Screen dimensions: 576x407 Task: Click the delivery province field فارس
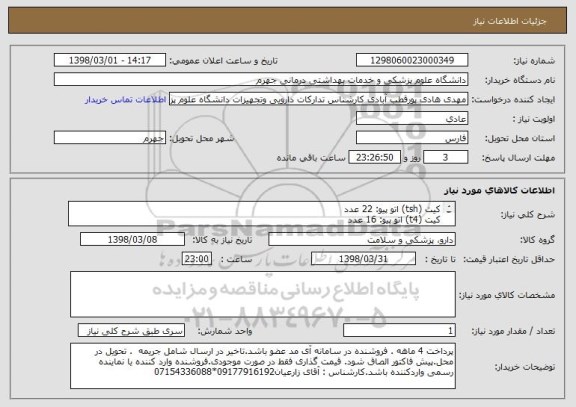(x=412, y=138)
